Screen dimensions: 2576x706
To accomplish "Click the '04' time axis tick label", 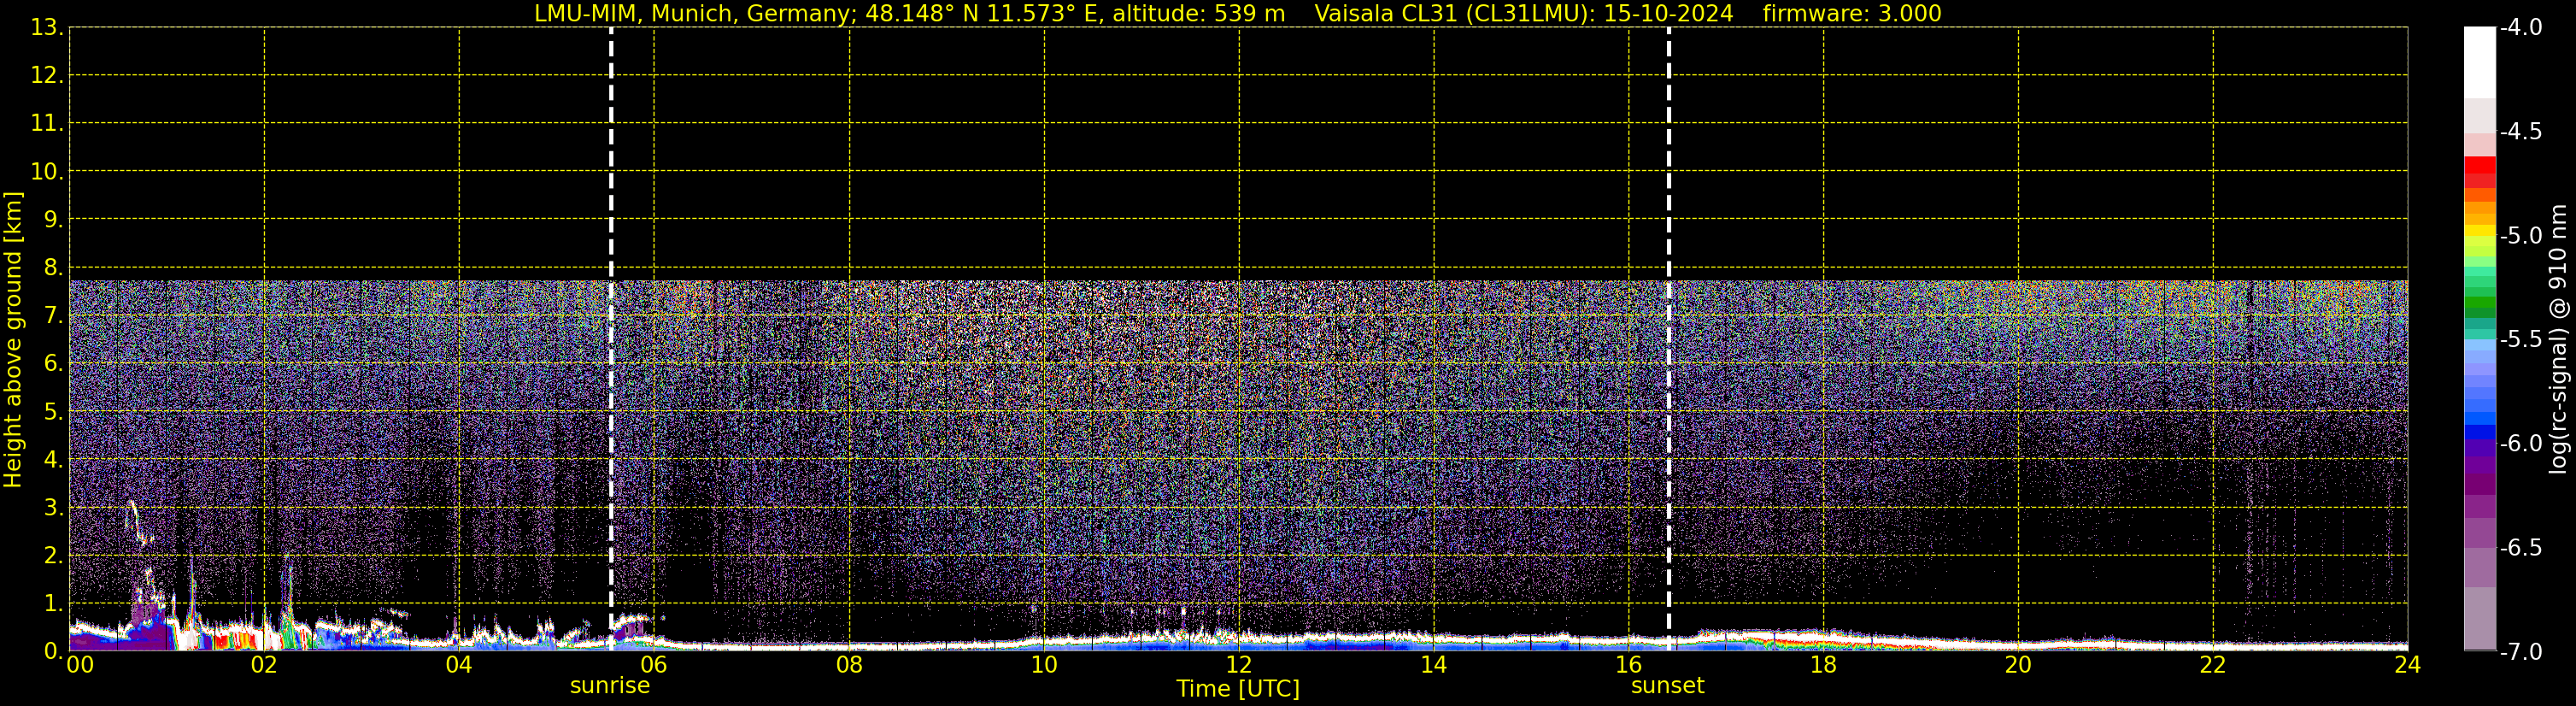I will (x=459, y=665).
